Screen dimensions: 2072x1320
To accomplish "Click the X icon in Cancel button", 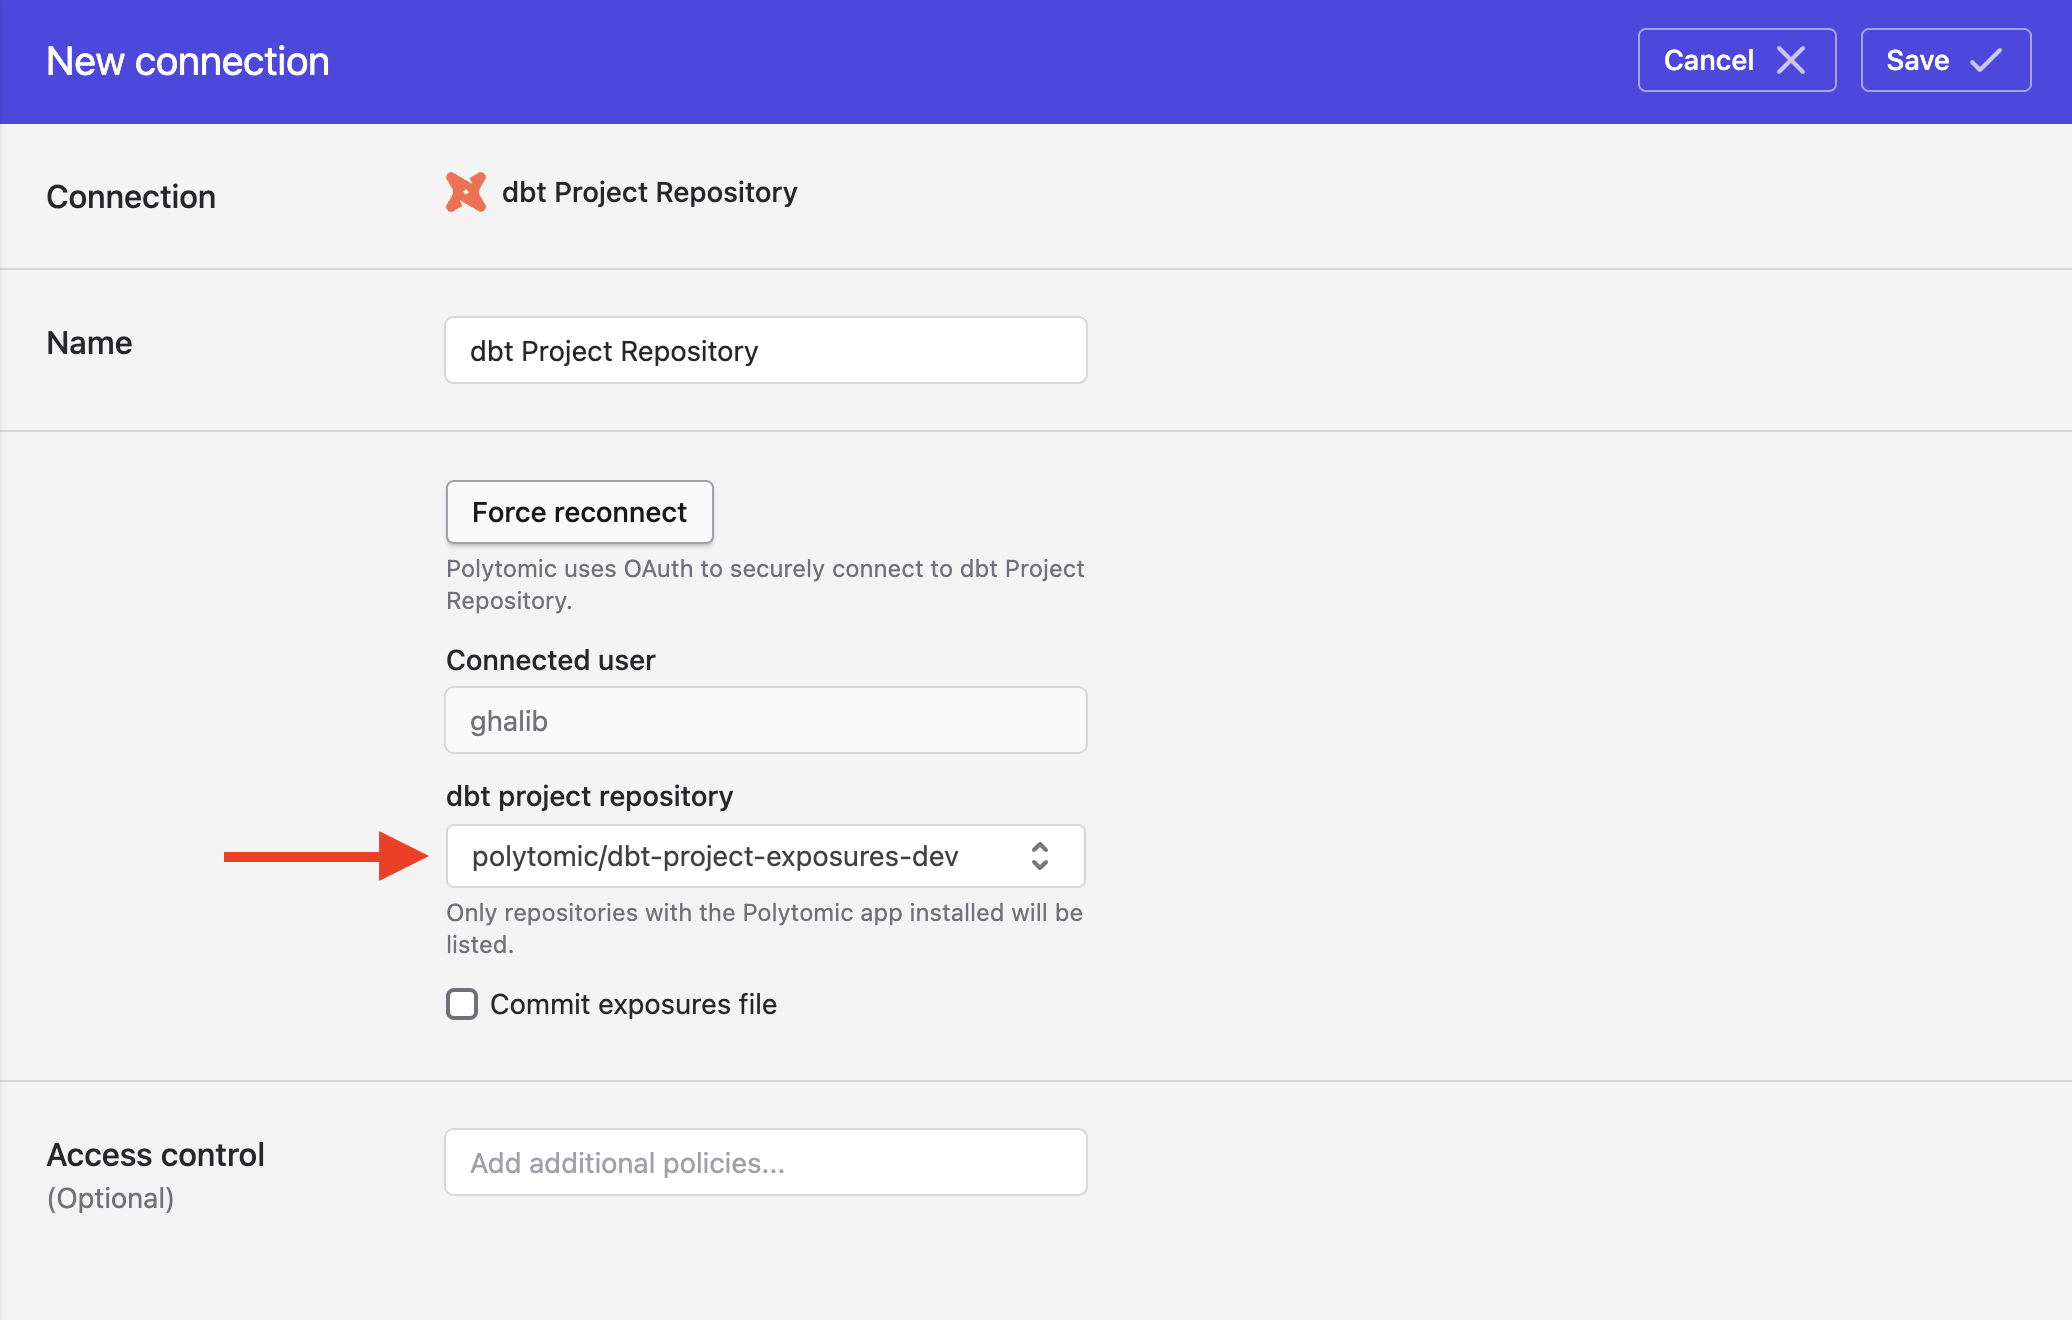I will coord(1791,60).
